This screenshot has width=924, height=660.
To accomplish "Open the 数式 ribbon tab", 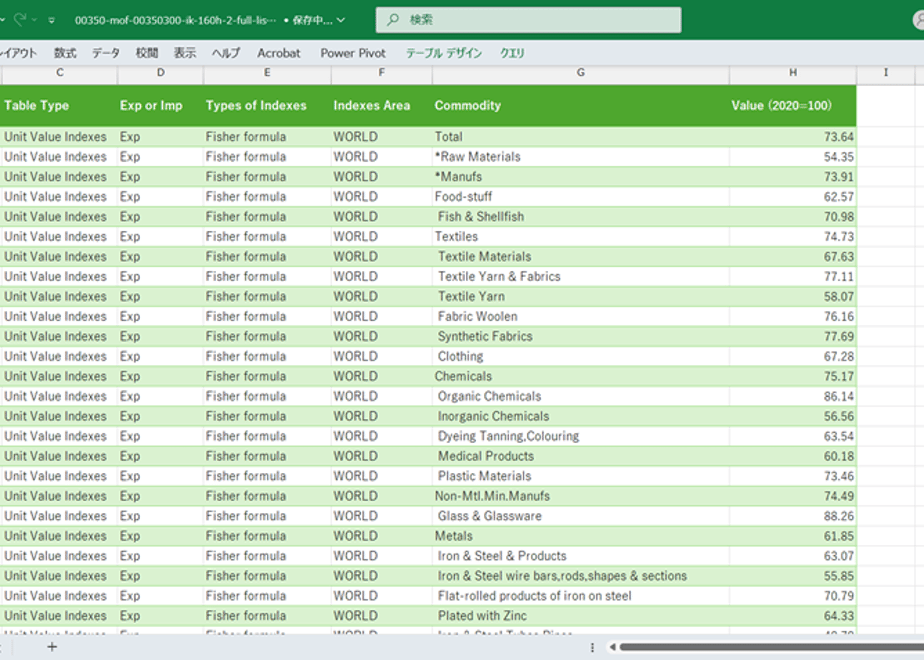I will [x=65, y=53].
